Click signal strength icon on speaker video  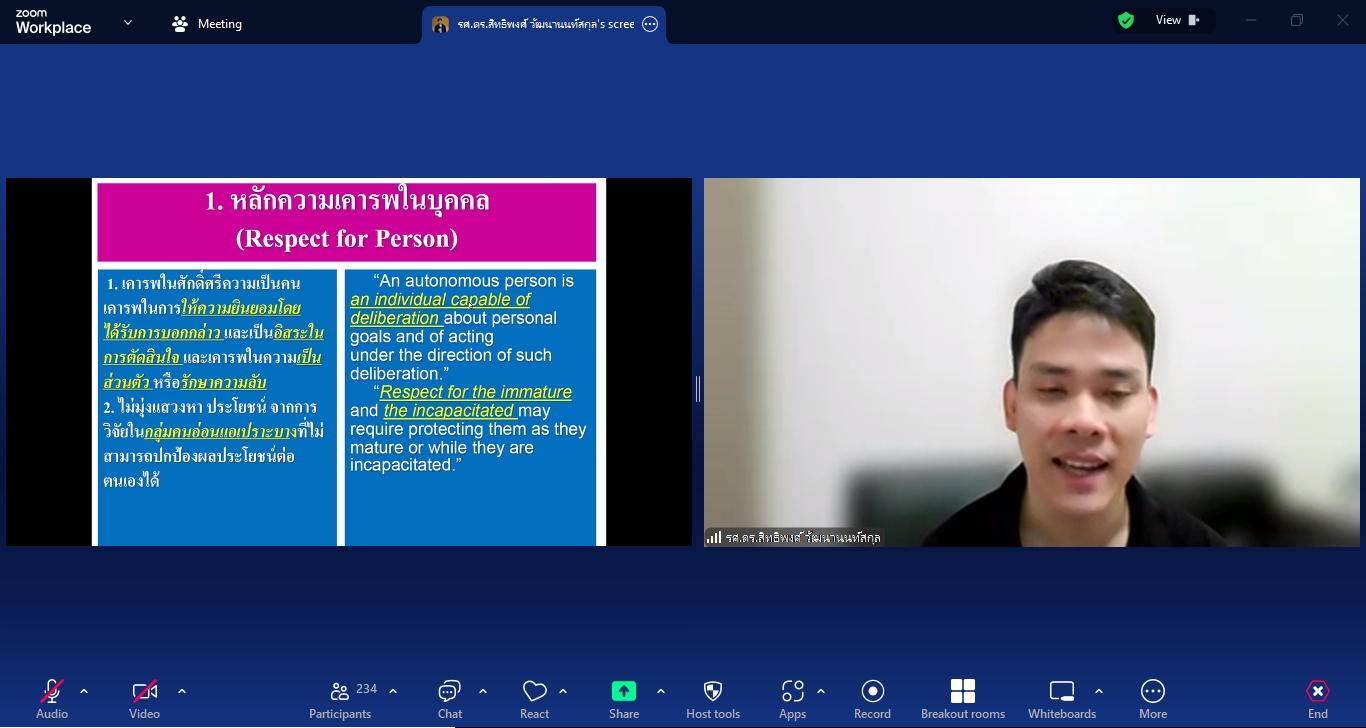click(714, 538)
